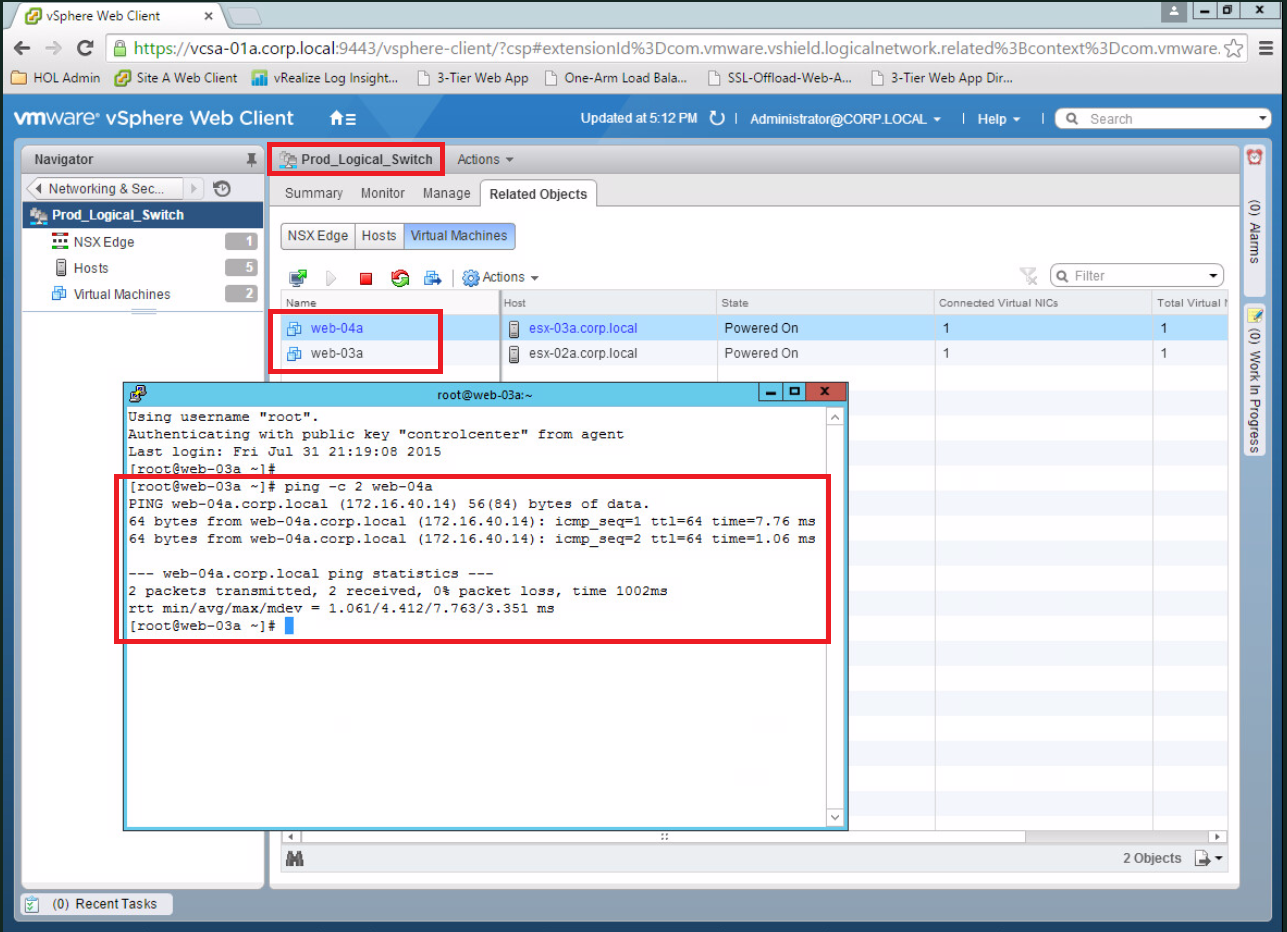Clear the filter using the funnel icon
This screenshot has height=932, width=1287.
[x=1028, y=276]
